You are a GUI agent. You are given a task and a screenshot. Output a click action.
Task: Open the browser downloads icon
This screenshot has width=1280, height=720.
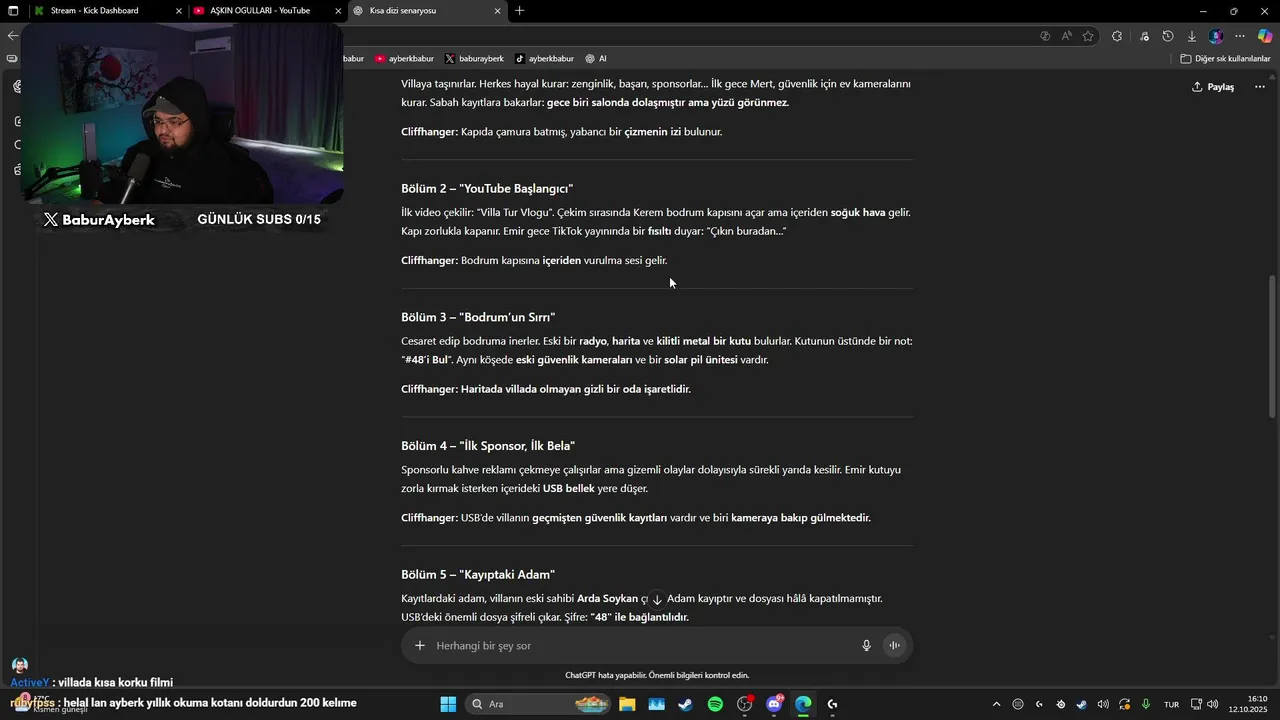tap(1192, 36)
